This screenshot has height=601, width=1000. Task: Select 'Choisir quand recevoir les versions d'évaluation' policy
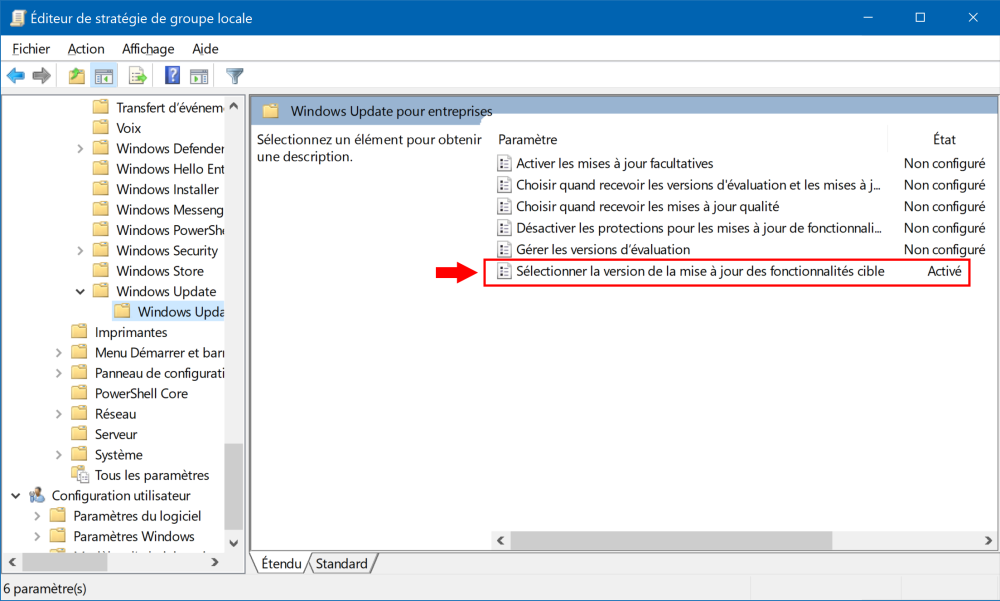[698, 185]
